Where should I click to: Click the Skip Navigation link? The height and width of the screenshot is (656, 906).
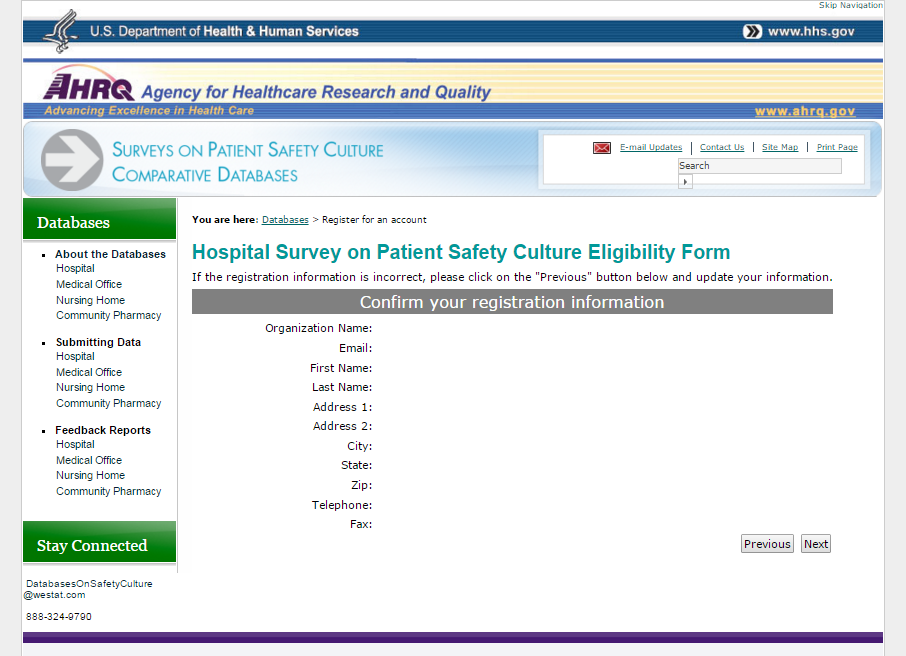tap(850, 6)
